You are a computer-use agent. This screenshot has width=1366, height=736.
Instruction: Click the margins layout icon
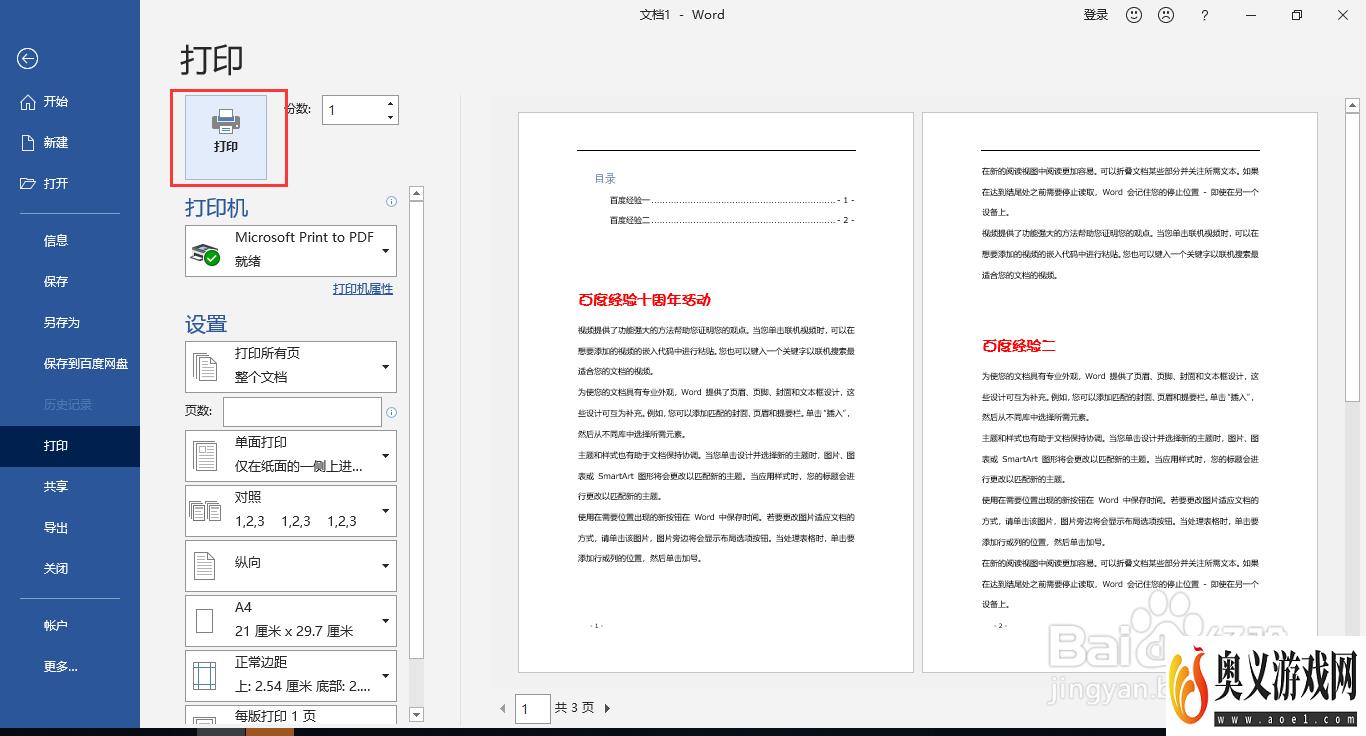coord(204,676)
